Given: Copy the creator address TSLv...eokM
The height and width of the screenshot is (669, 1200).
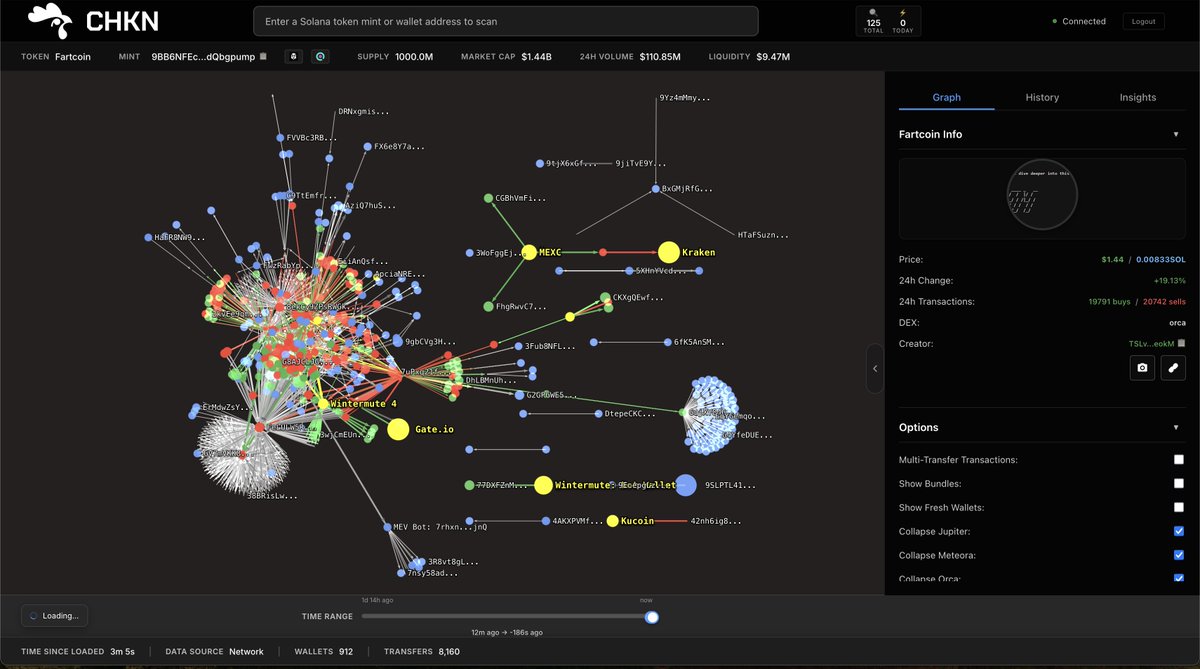Looking at the screenshot, I should pos(1181,343).
